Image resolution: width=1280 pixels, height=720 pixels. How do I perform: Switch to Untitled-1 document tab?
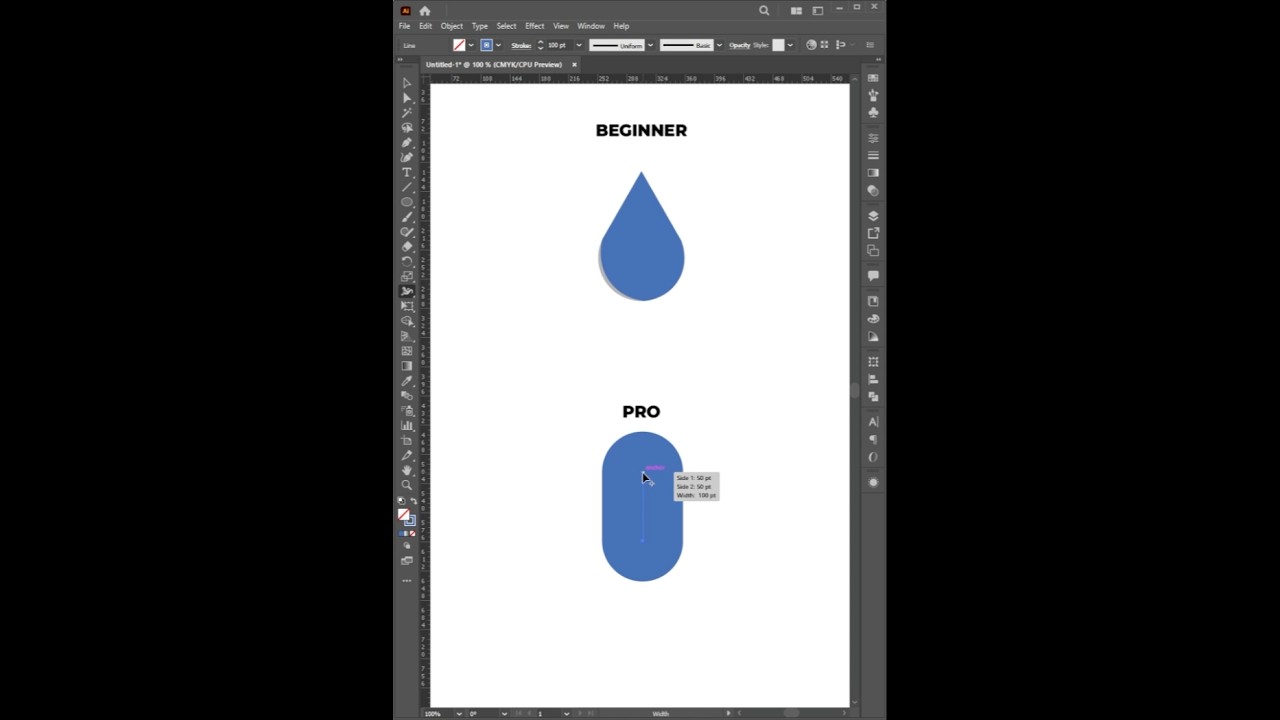point(494,64)
